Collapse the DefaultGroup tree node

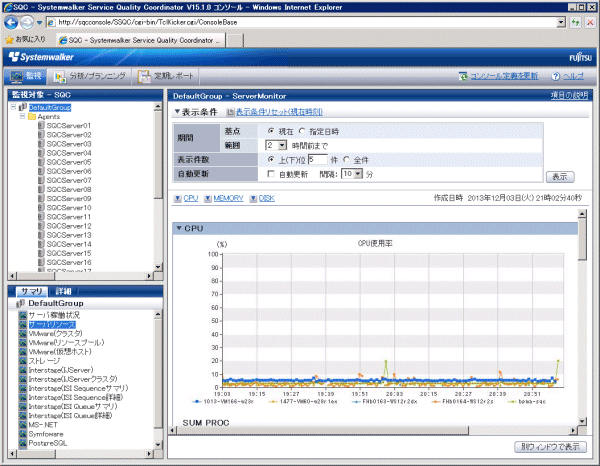(14, 107)
